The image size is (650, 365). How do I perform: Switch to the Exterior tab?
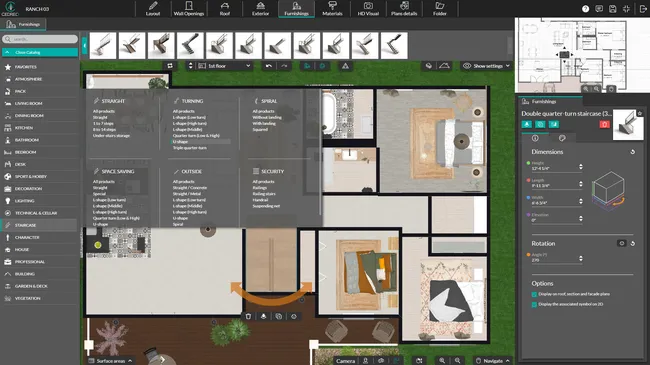click(260, 8)
